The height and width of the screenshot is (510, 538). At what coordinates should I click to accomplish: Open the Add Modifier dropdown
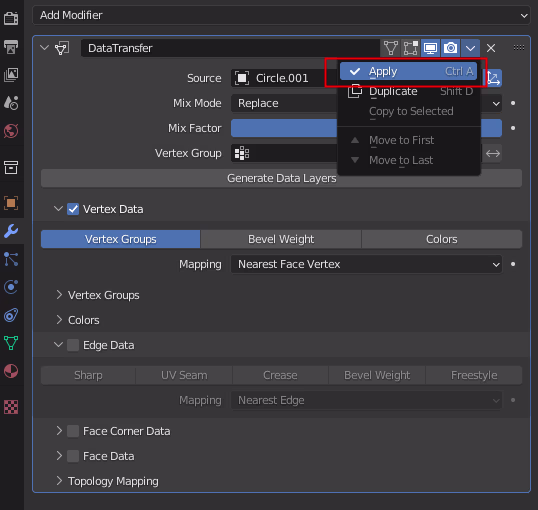click(x=281, y=15)
